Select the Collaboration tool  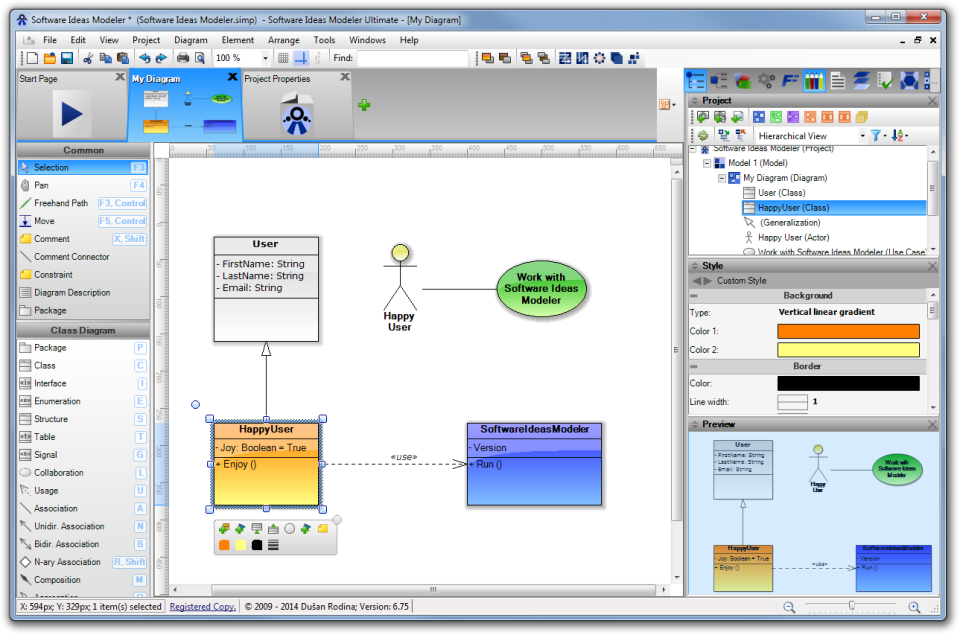click(83, 473)
